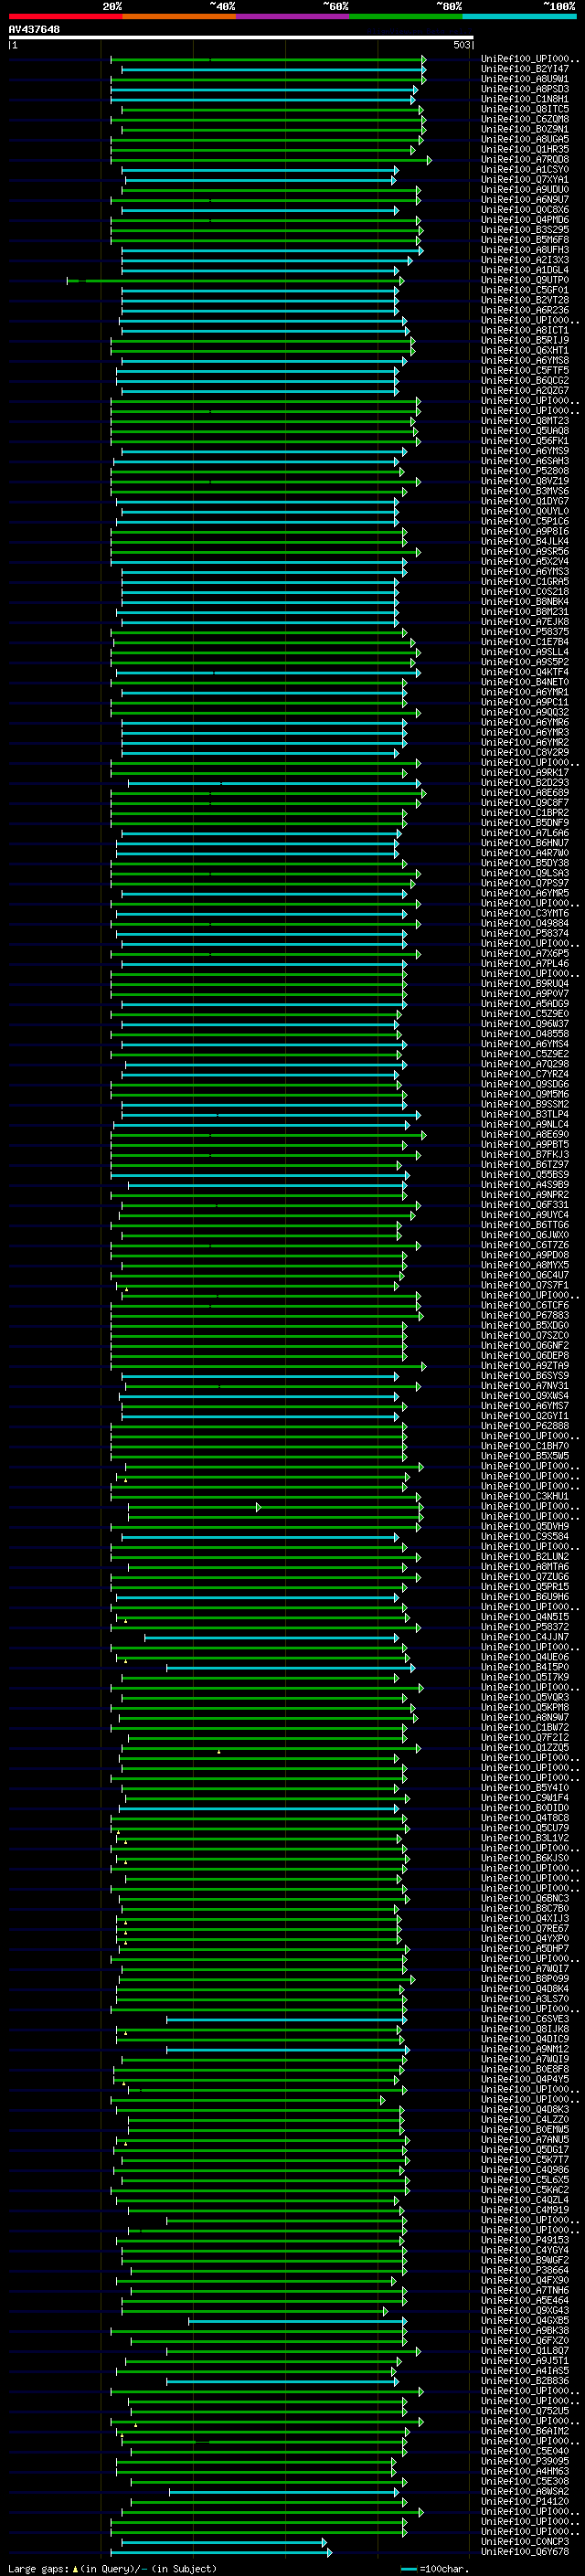Viewport: 585px width, 2576px height.
Task: Click the cyan alignment bar for C4JJN7
Action: (x=272, y=1637)
